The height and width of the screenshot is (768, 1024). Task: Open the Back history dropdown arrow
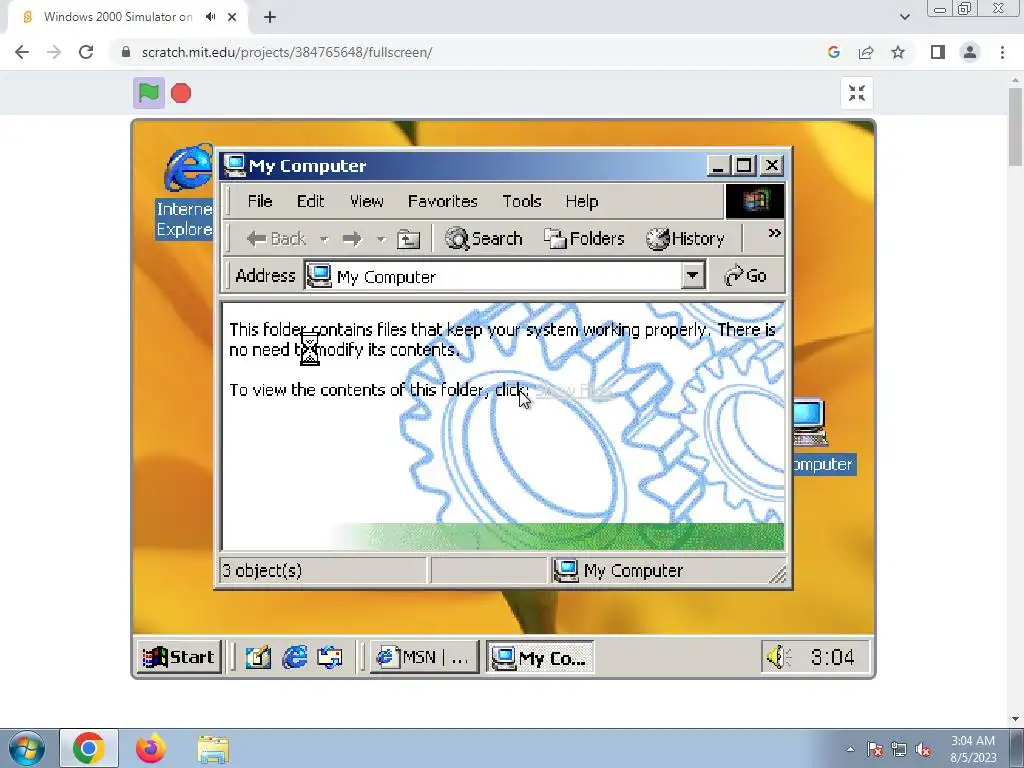coord(324,239)
